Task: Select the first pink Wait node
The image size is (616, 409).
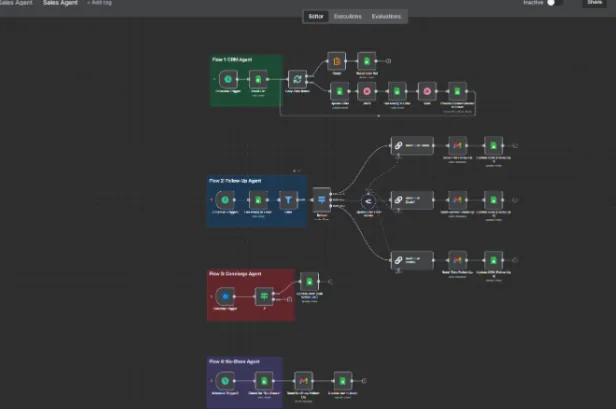Action: pyautogui.click(x=367, y=91)
